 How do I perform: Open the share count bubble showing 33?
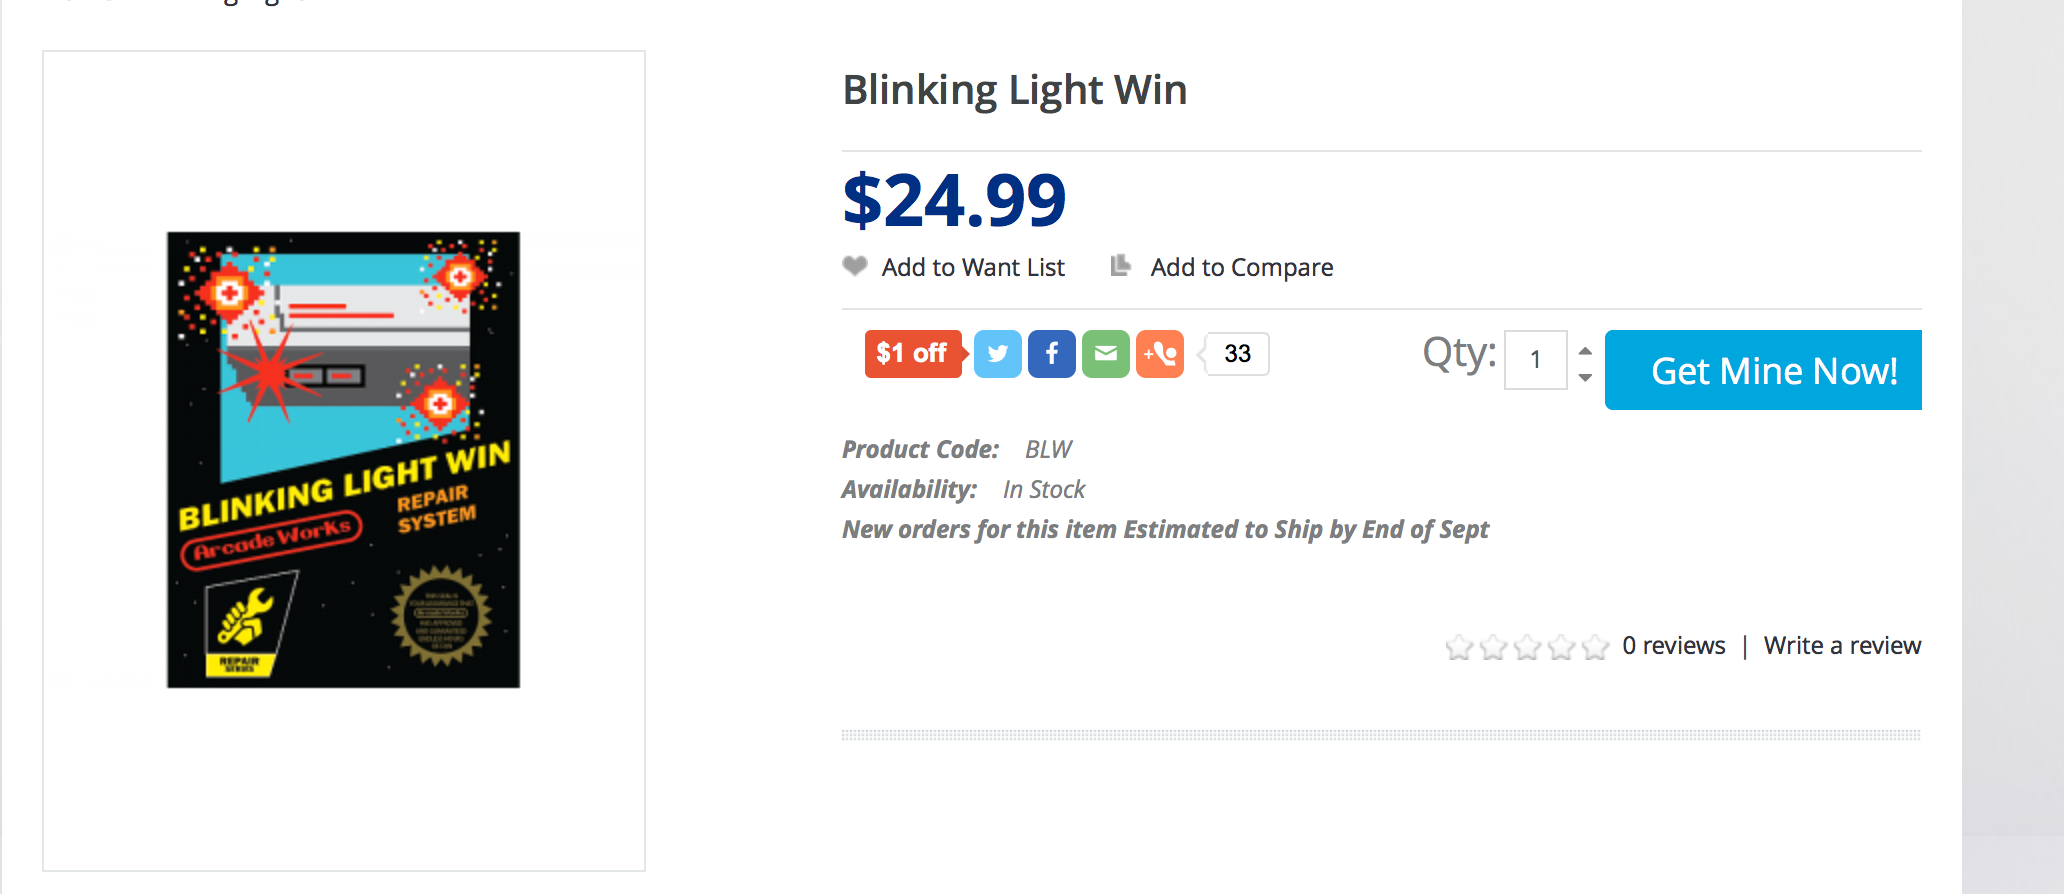point(1237,354)
